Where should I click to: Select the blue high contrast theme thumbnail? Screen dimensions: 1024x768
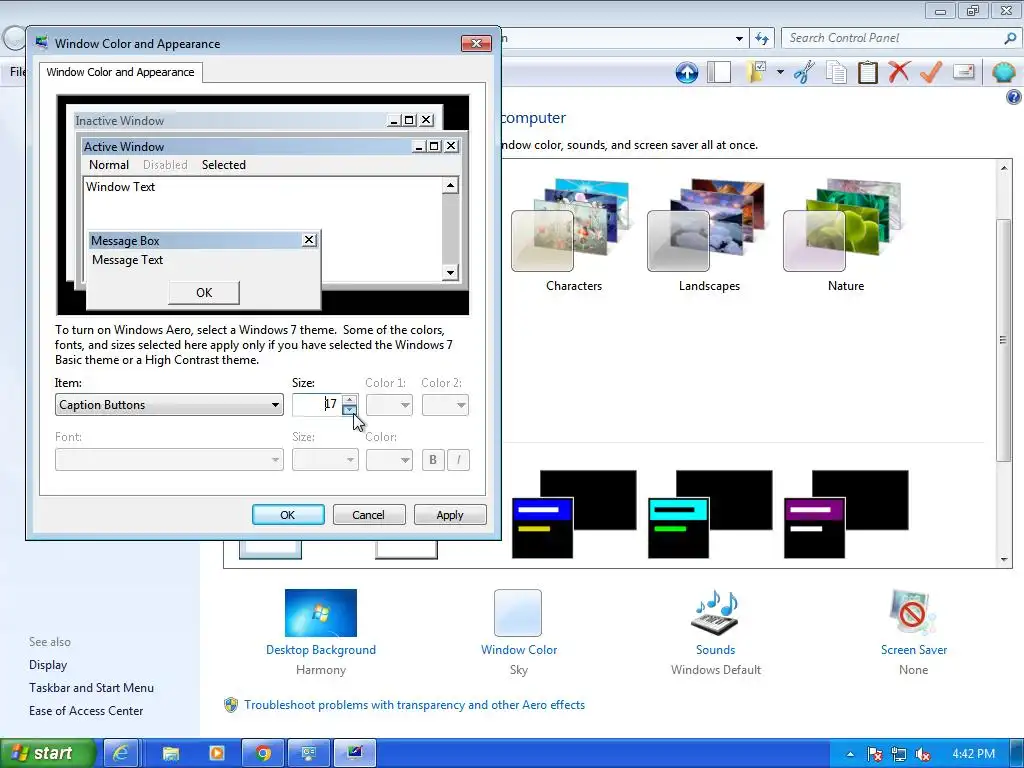[x=573, y=514]
